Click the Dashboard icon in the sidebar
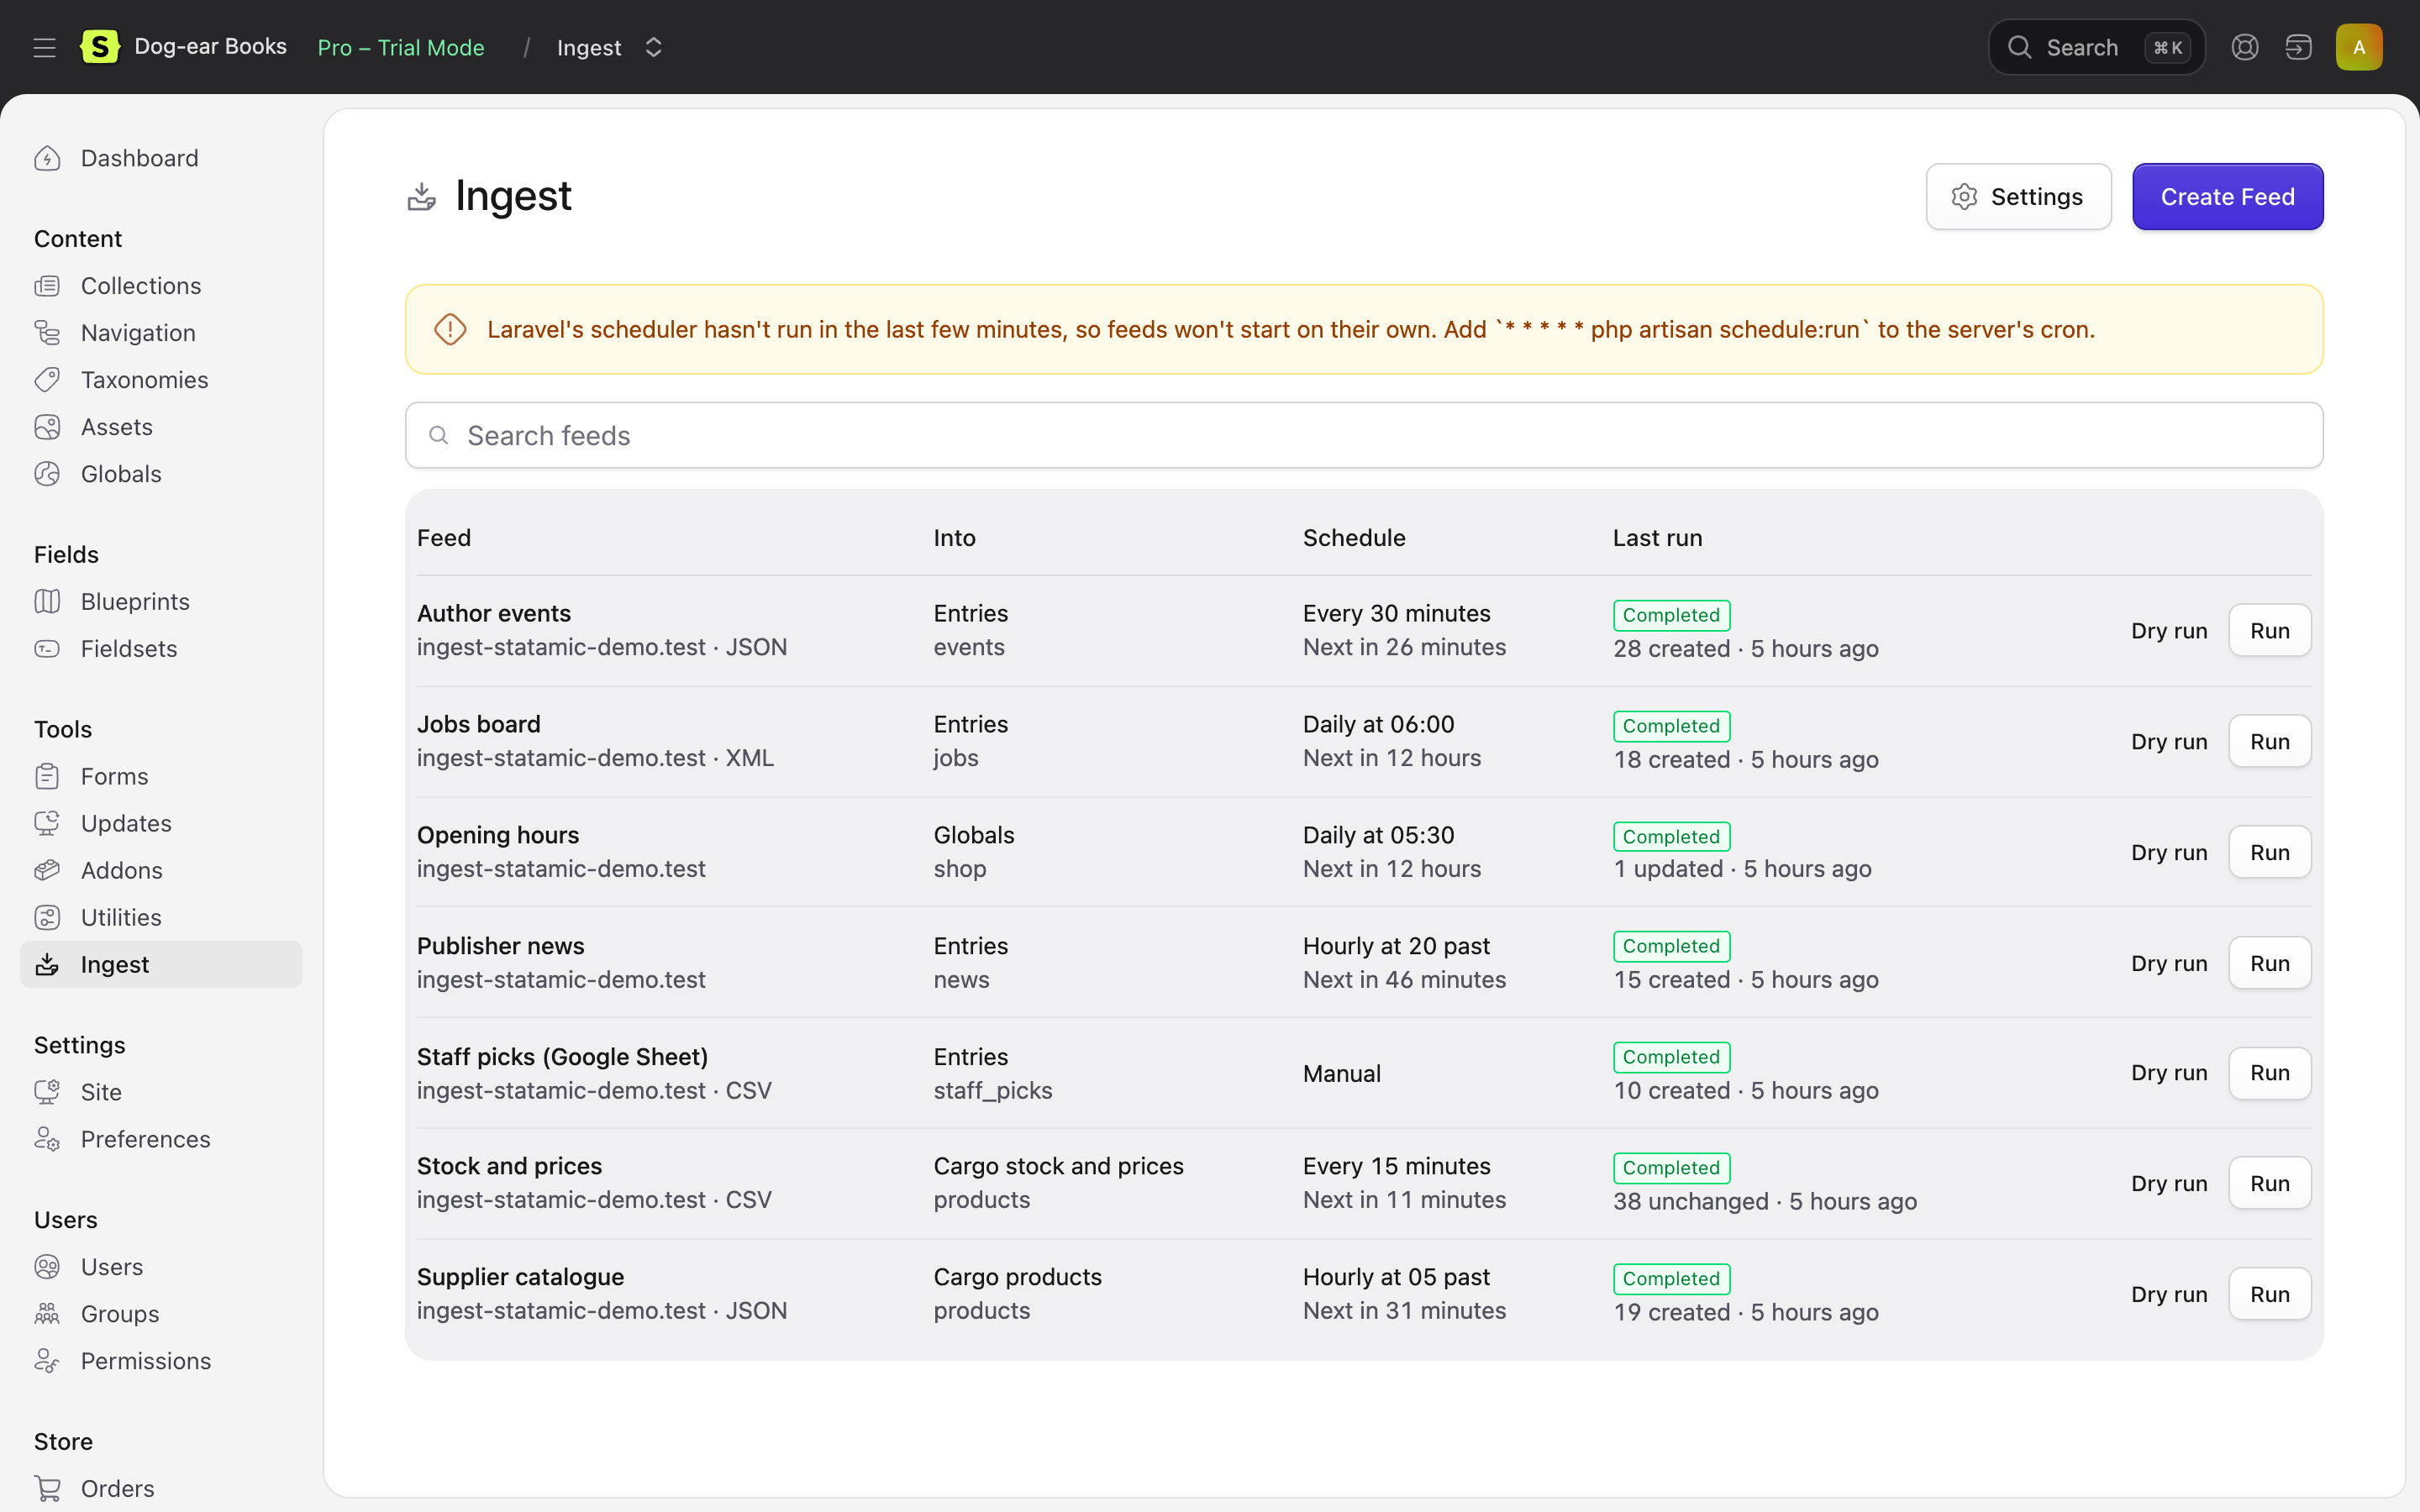 point(47,158)
